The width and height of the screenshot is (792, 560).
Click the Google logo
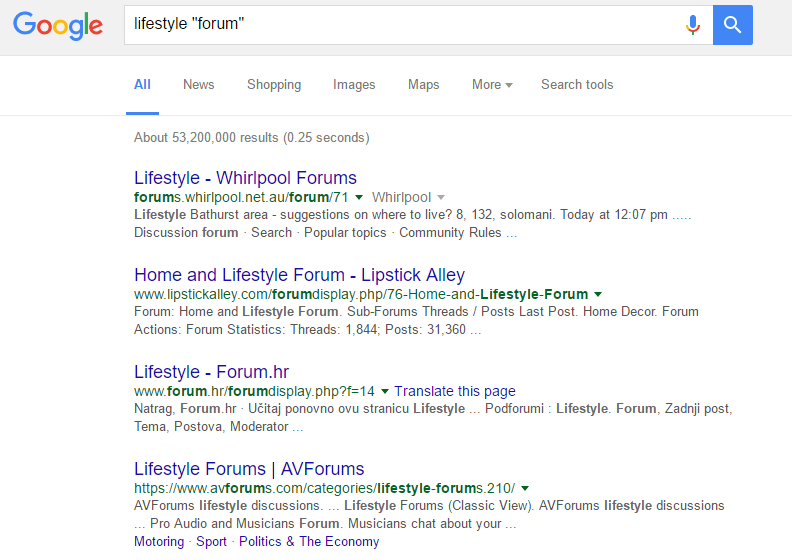[x=58, y=26]
